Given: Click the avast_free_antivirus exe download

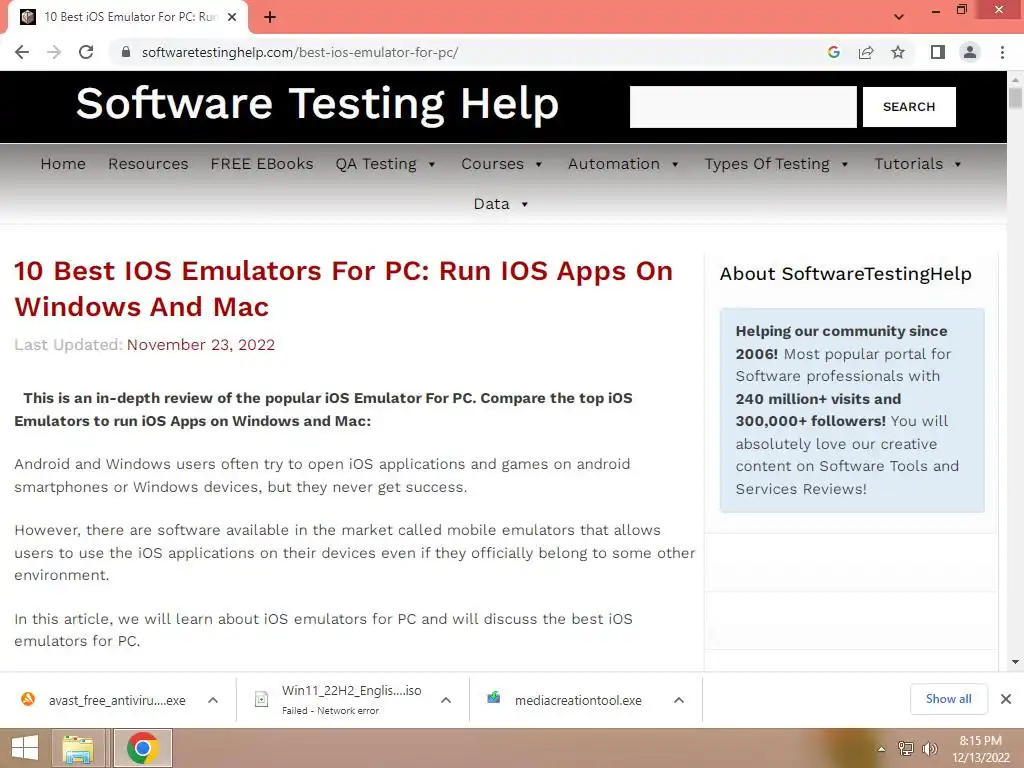Looking at the screenshot, I should tap(117, 700).
